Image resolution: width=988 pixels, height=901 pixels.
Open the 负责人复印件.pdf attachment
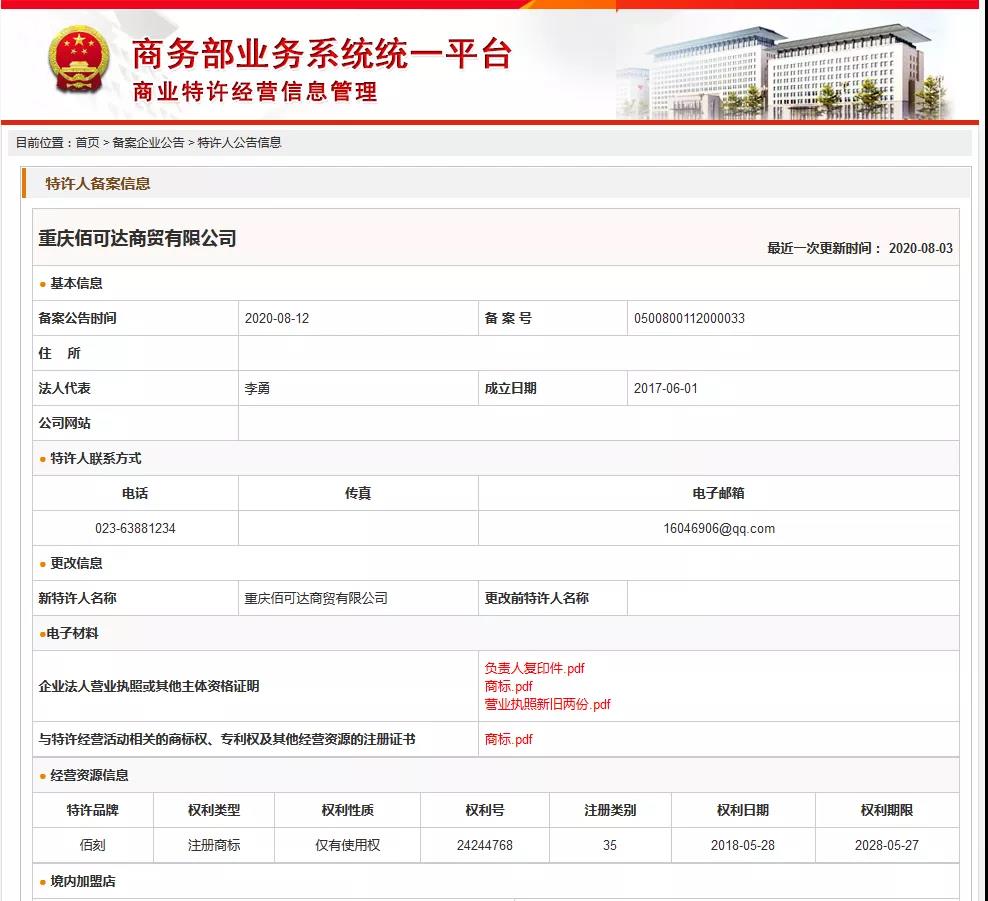coord(534,668)
